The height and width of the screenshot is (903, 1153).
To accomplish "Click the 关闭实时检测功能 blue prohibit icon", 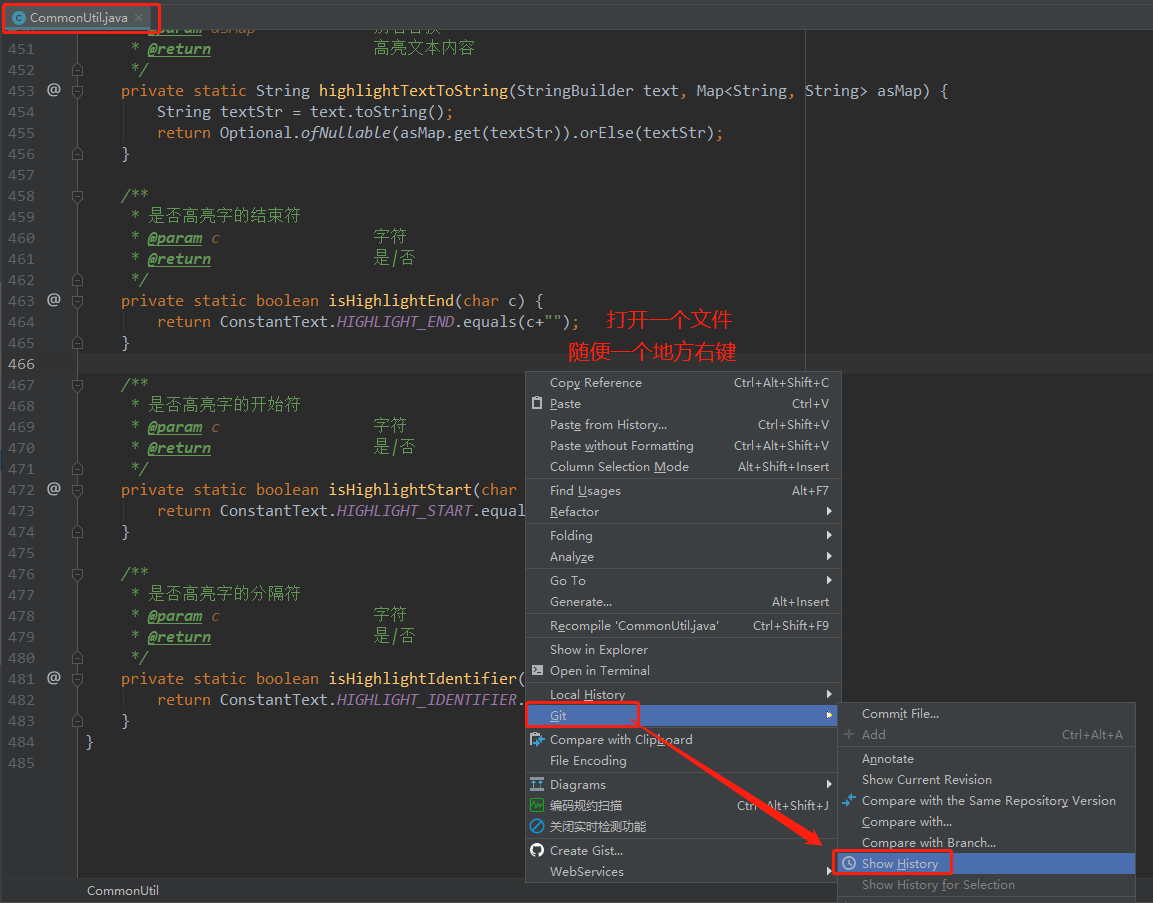I will [537, 827].
